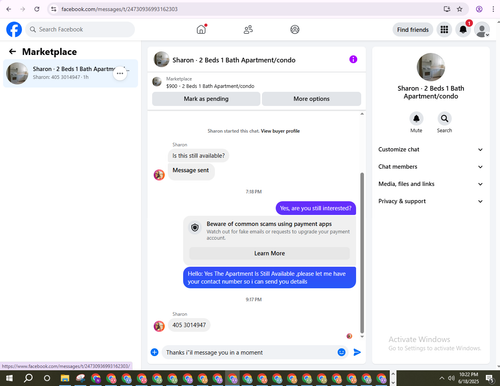Reload the page
Image resolution: width=500 pixels, height=386 pixels.
37,9
